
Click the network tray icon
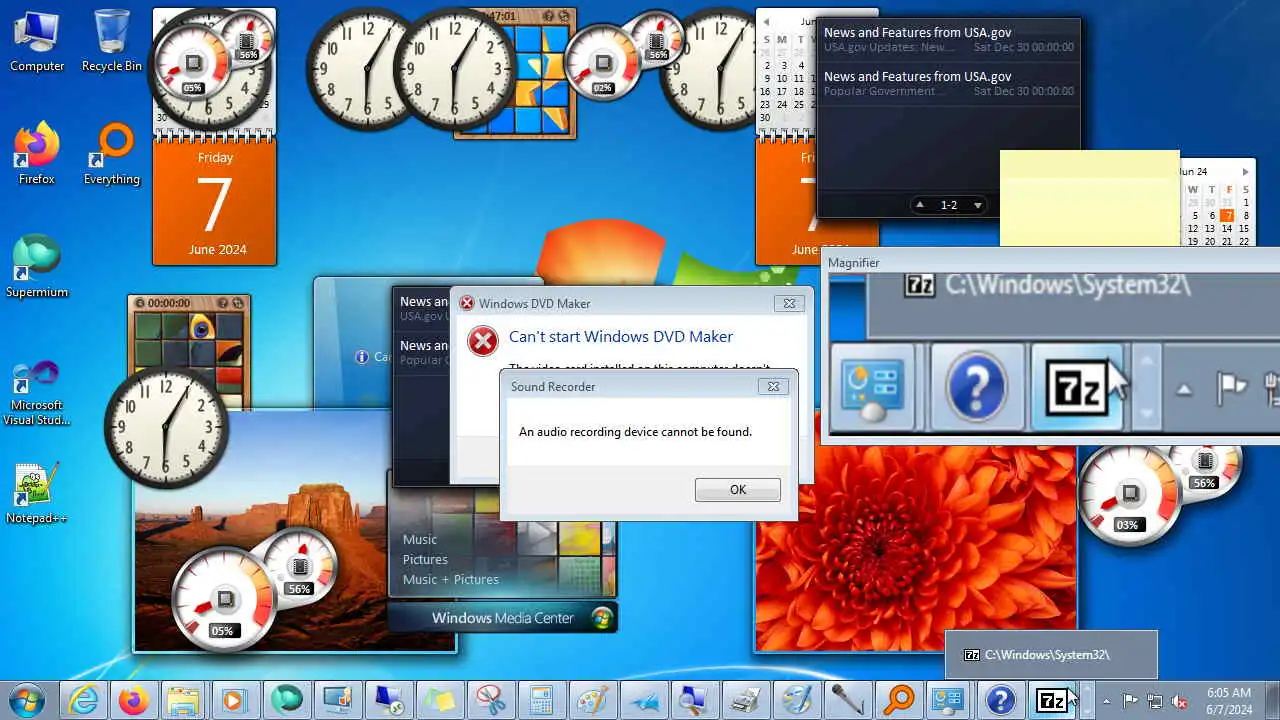1155,701
